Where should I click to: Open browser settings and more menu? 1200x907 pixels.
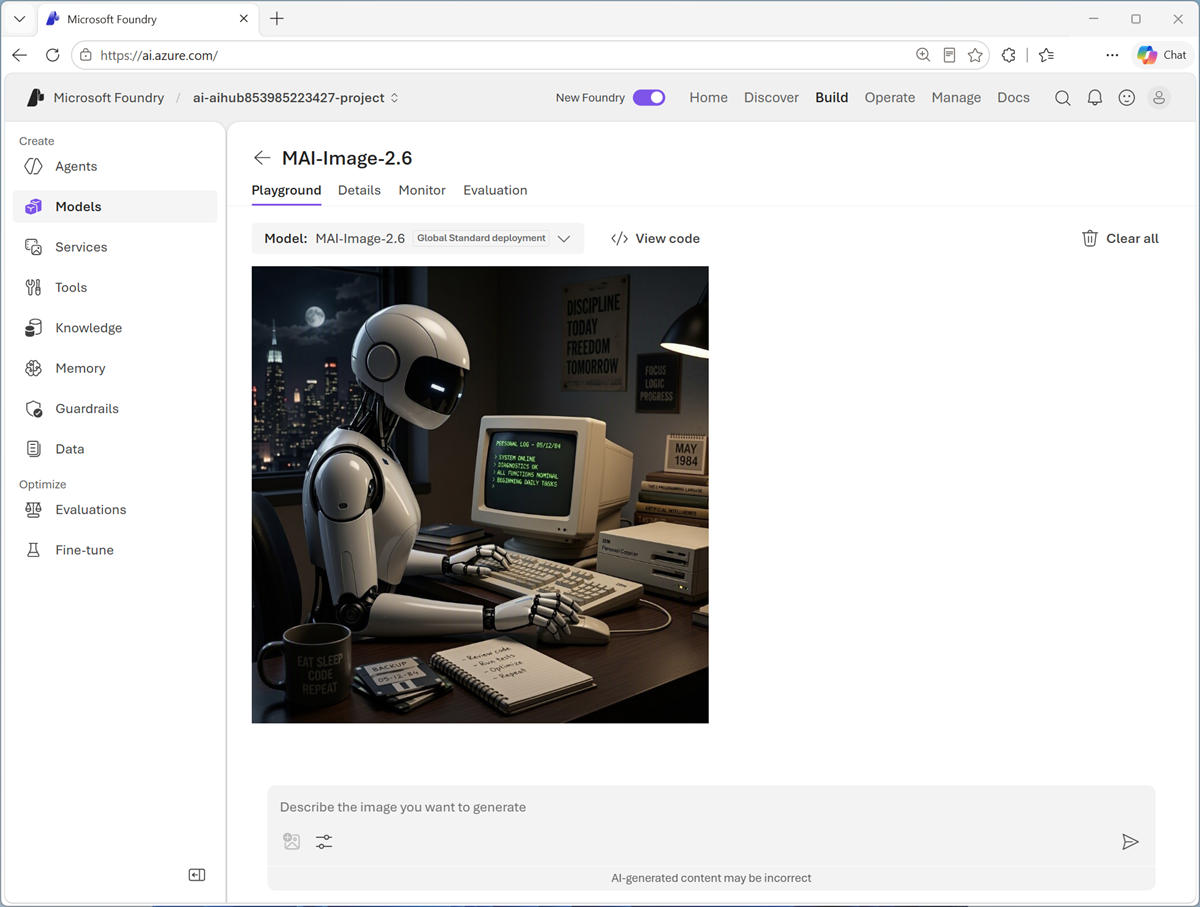click(1112, 55)
